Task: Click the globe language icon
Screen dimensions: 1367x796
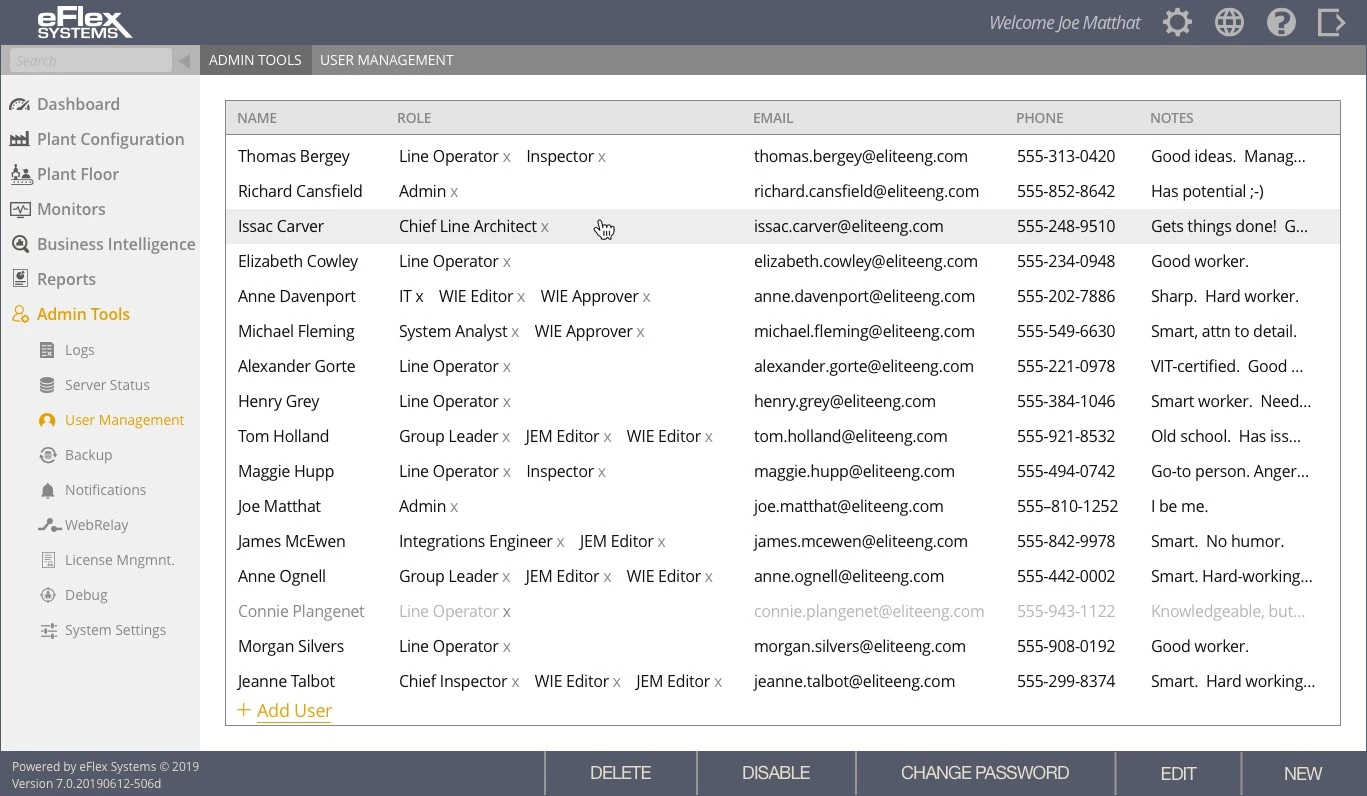Action: pyautogui.click(x=1229, y=23)
